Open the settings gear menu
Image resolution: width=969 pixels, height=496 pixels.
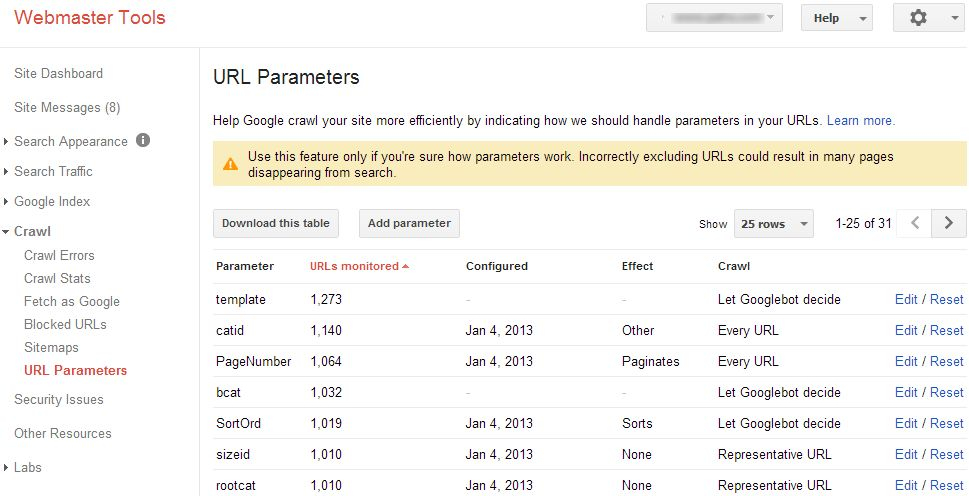tap(928, 18)
